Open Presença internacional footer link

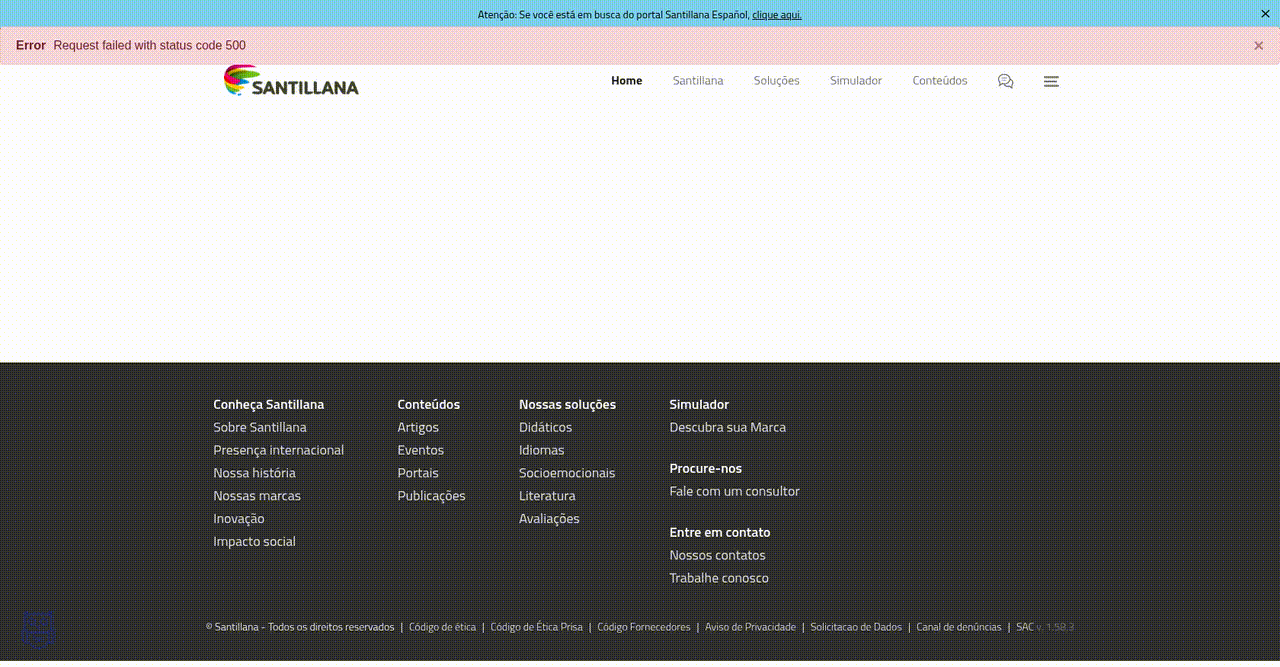coord(279,450)
